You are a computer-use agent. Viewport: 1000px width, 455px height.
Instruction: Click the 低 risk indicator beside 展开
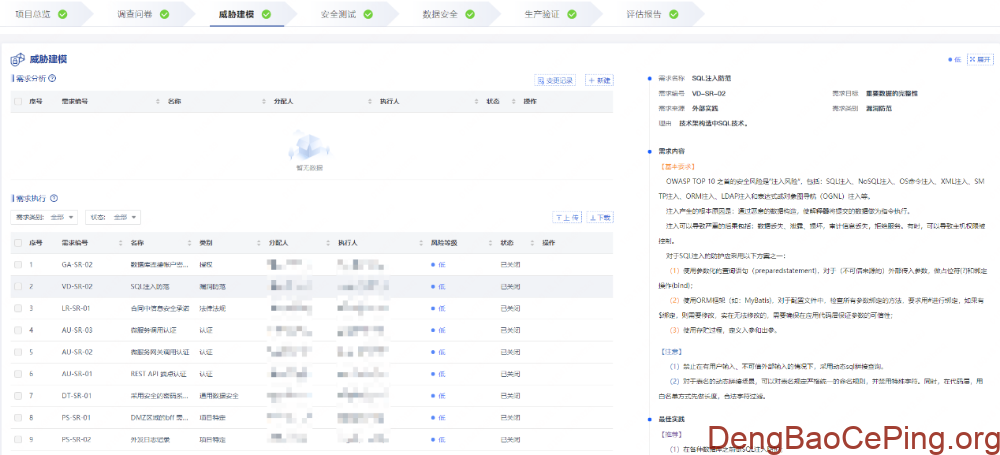click(954, 59)
